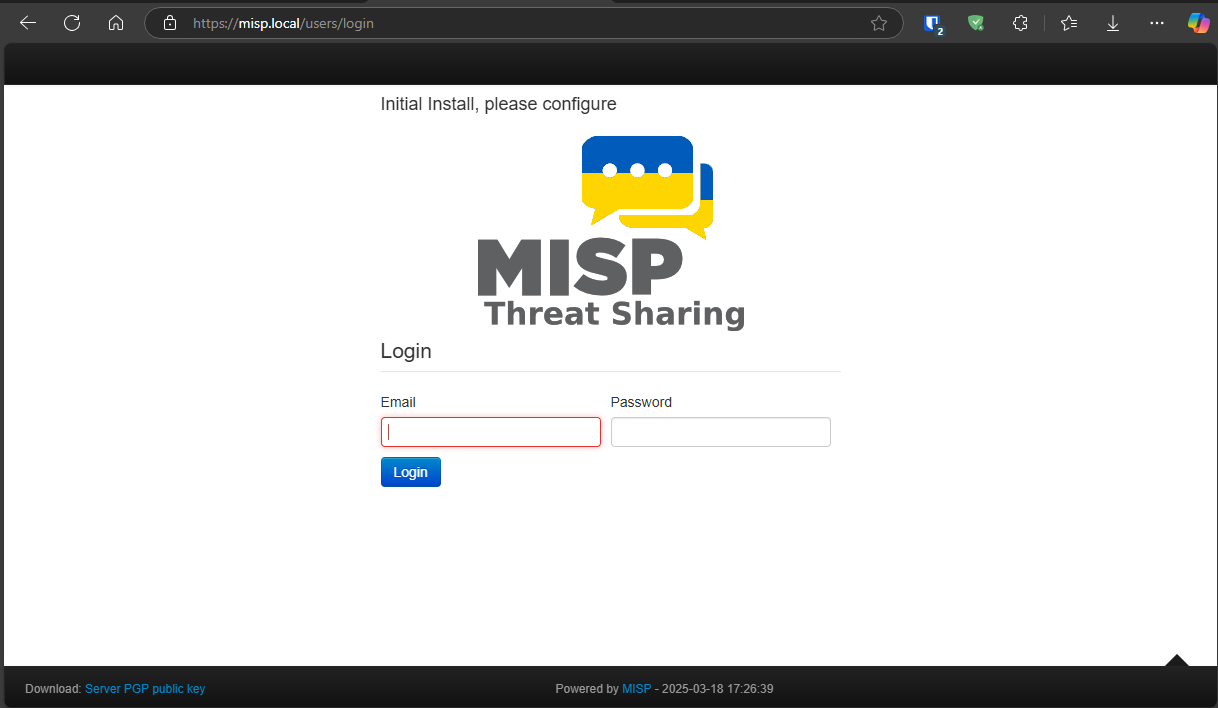Open the Bitwarden extension with badge 2

click(x=932, y=22)
